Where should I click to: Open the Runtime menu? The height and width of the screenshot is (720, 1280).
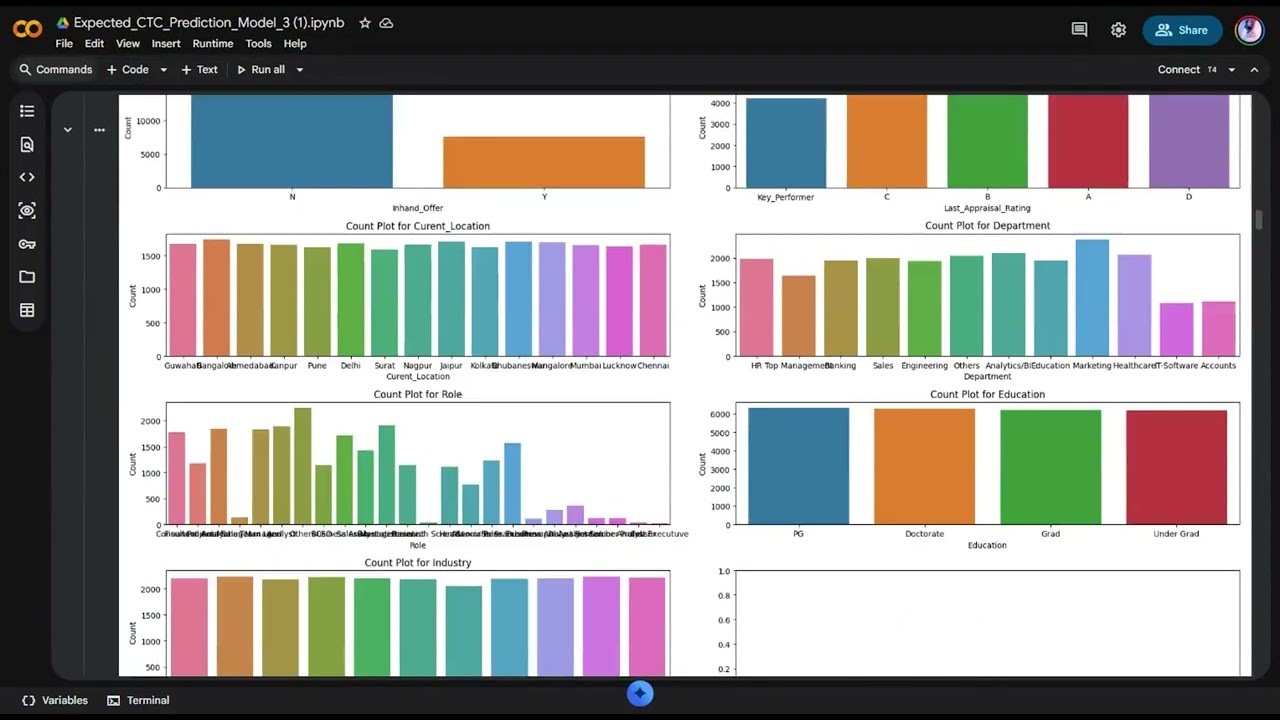(x=213, y=44)
